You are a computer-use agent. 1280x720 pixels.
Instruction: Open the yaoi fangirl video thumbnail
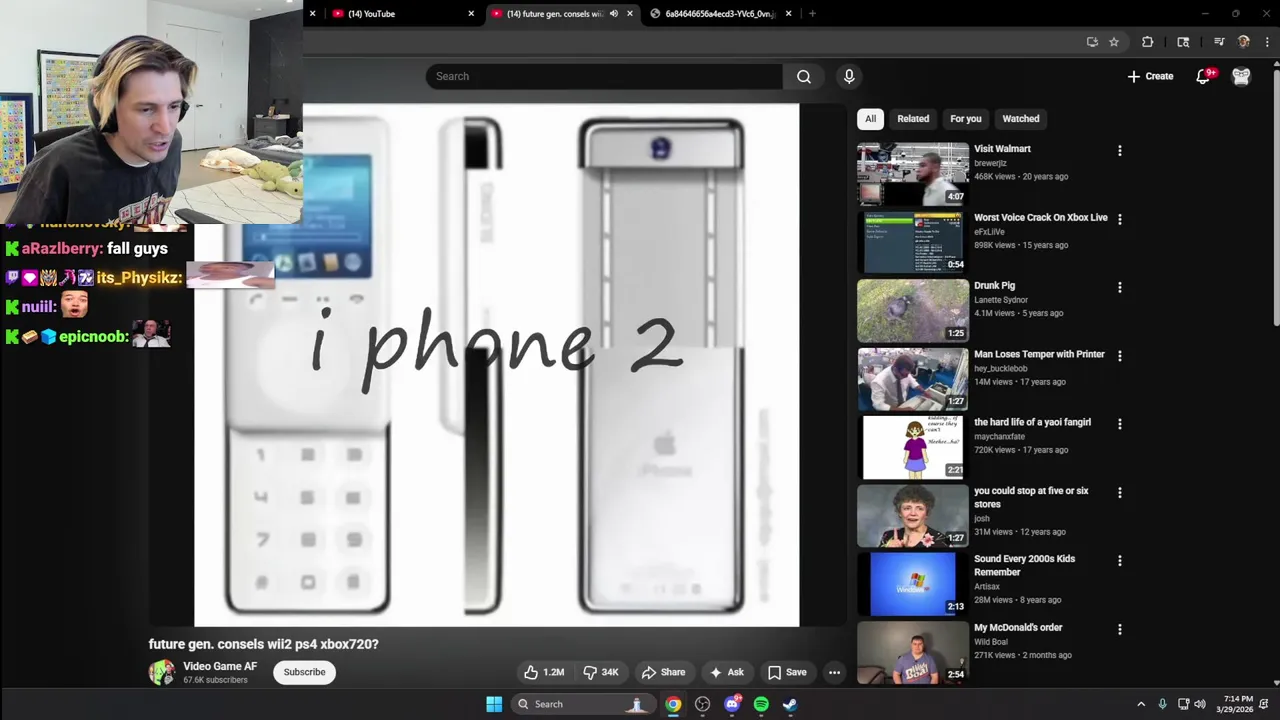913,447
